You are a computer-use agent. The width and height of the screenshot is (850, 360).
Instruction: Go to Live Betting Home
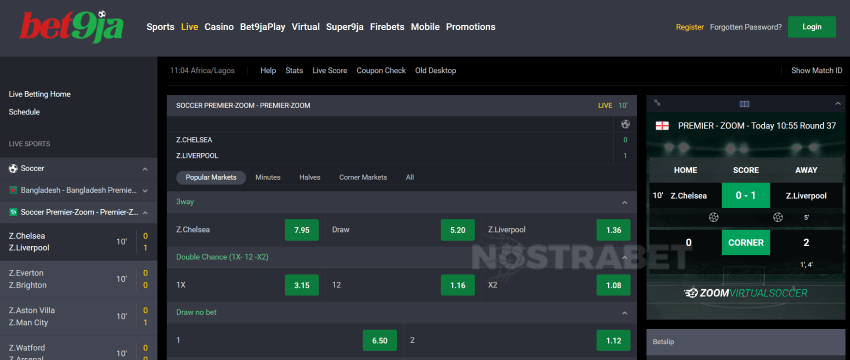pyautogui.click(x=40, y=94)
